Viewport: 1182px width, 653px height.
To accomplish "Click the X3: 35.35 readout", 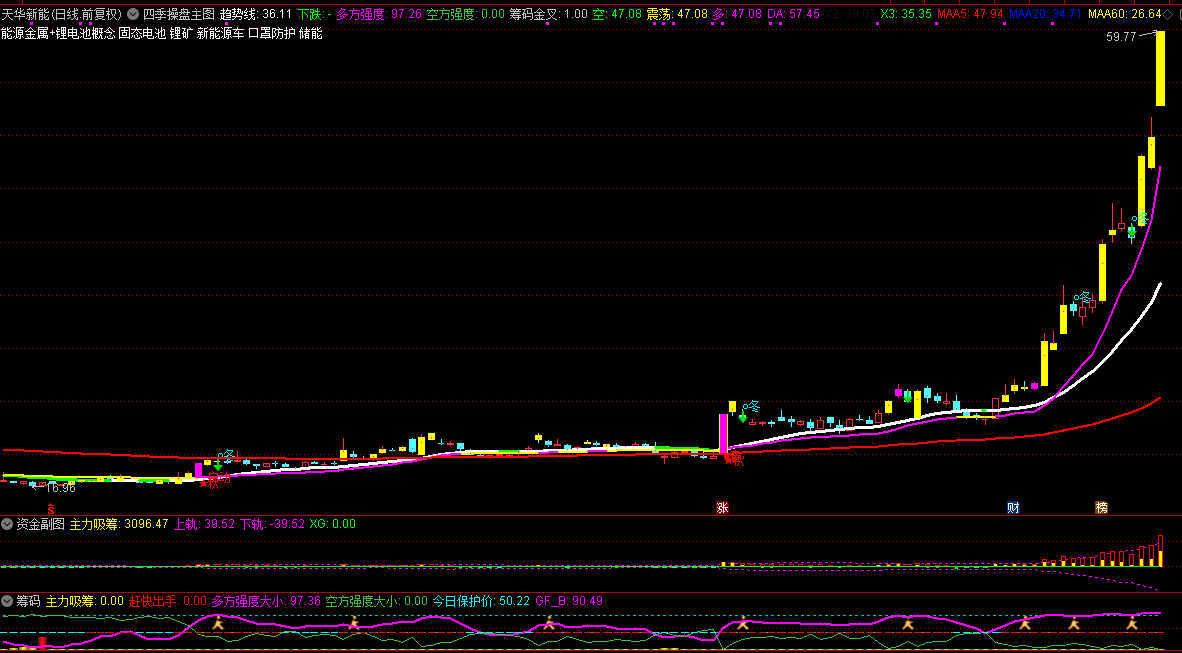I will click(906, 14).
